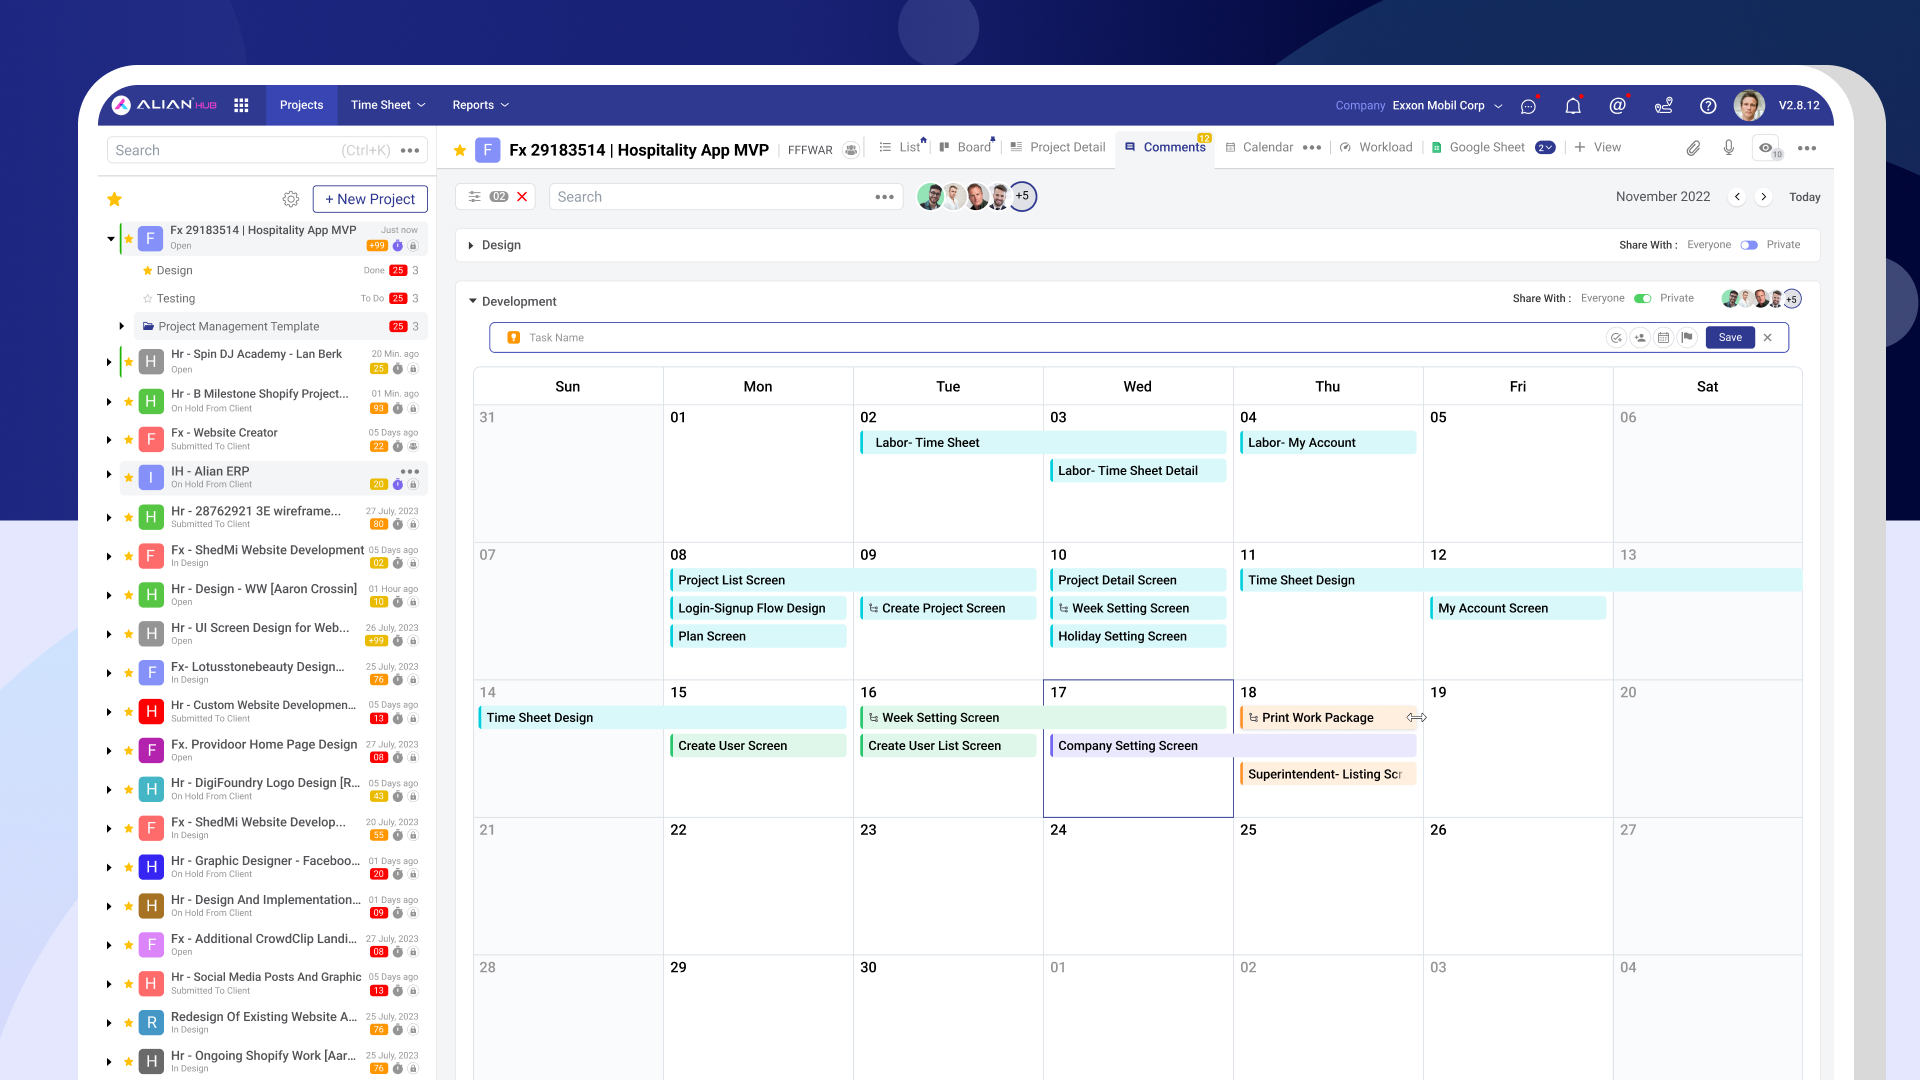Open the apps grid menu icon
Image resolution: width=1920 pixels, height=1080 pixels.
[x=241, y=105]
